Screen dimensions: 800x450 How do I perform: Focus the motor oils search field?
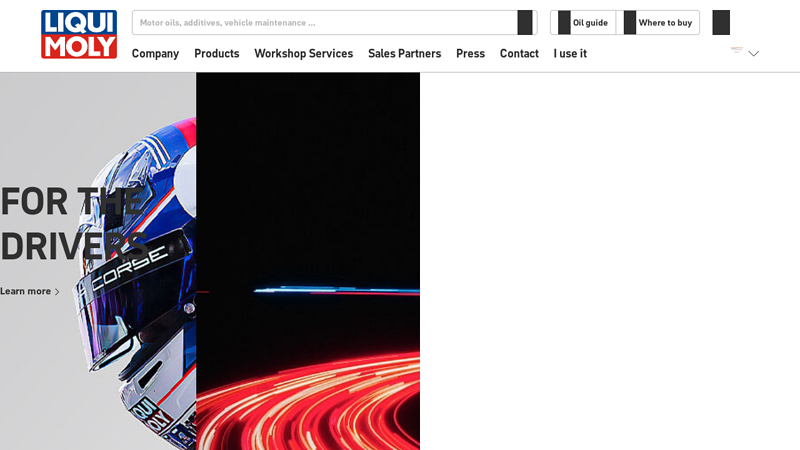(325, 23)
